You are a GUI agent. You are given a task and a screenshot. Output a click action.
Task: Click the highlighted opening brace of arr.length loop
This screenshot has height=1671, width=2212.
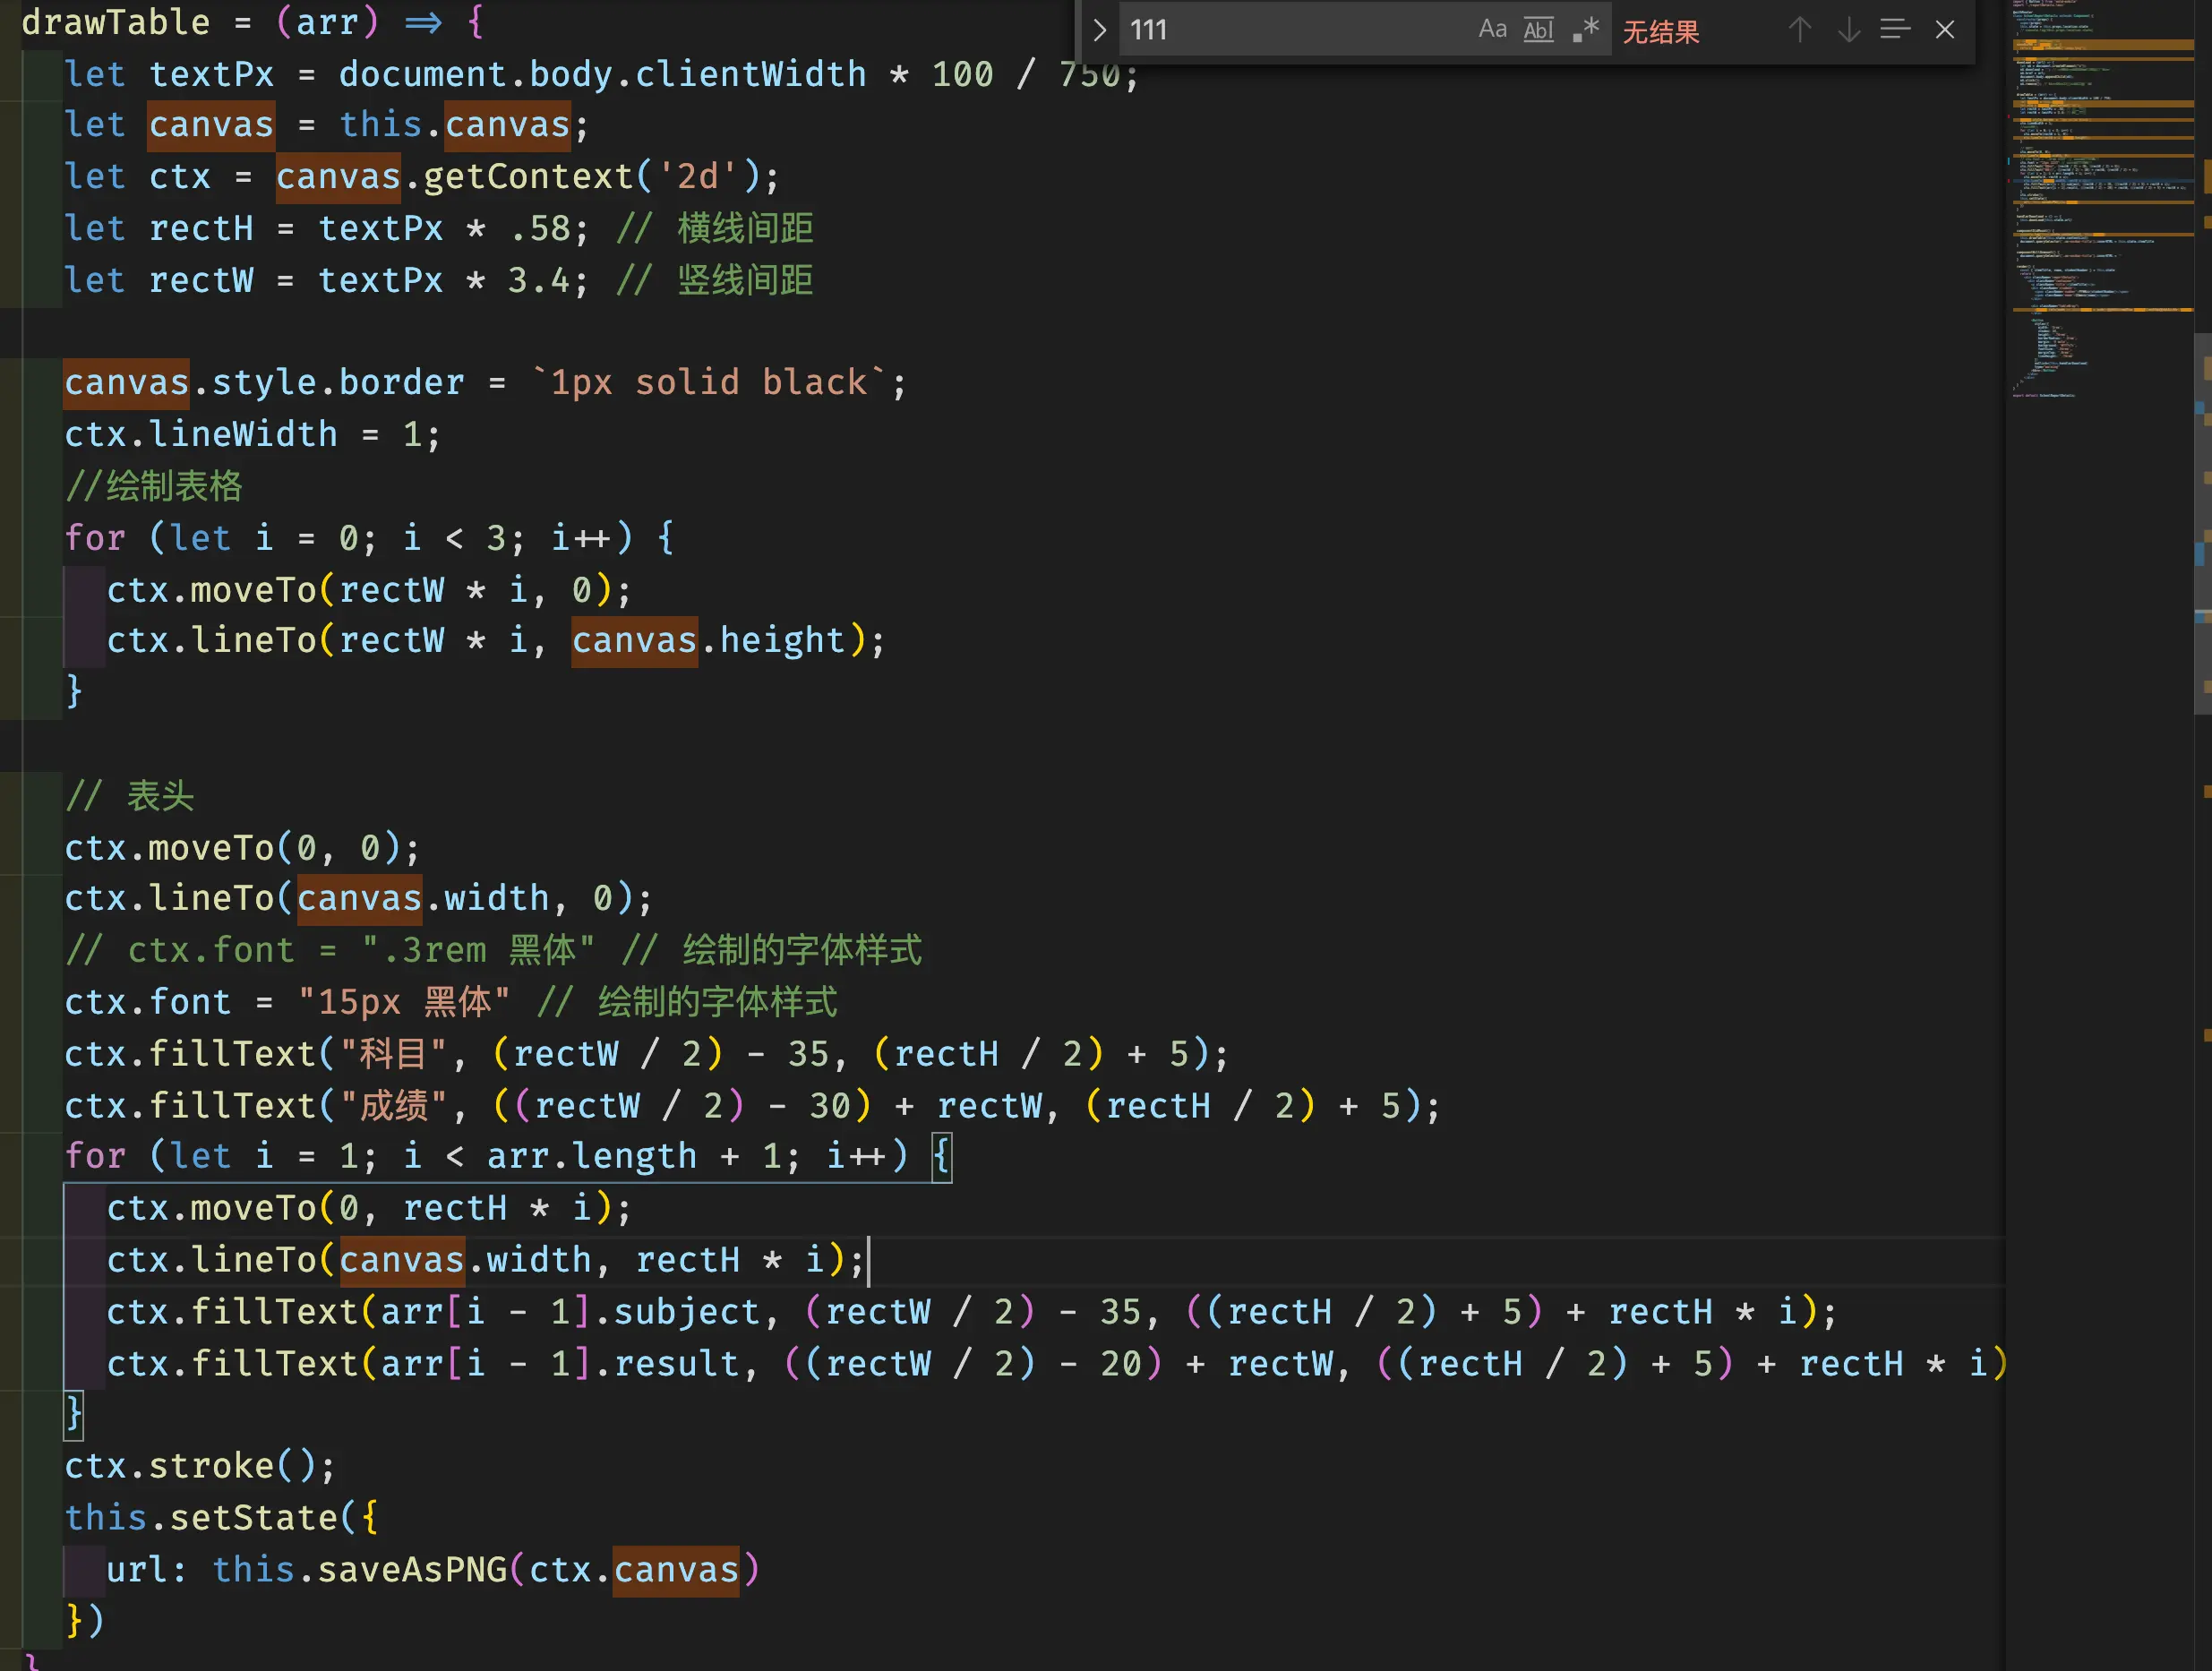[941, 1157]
